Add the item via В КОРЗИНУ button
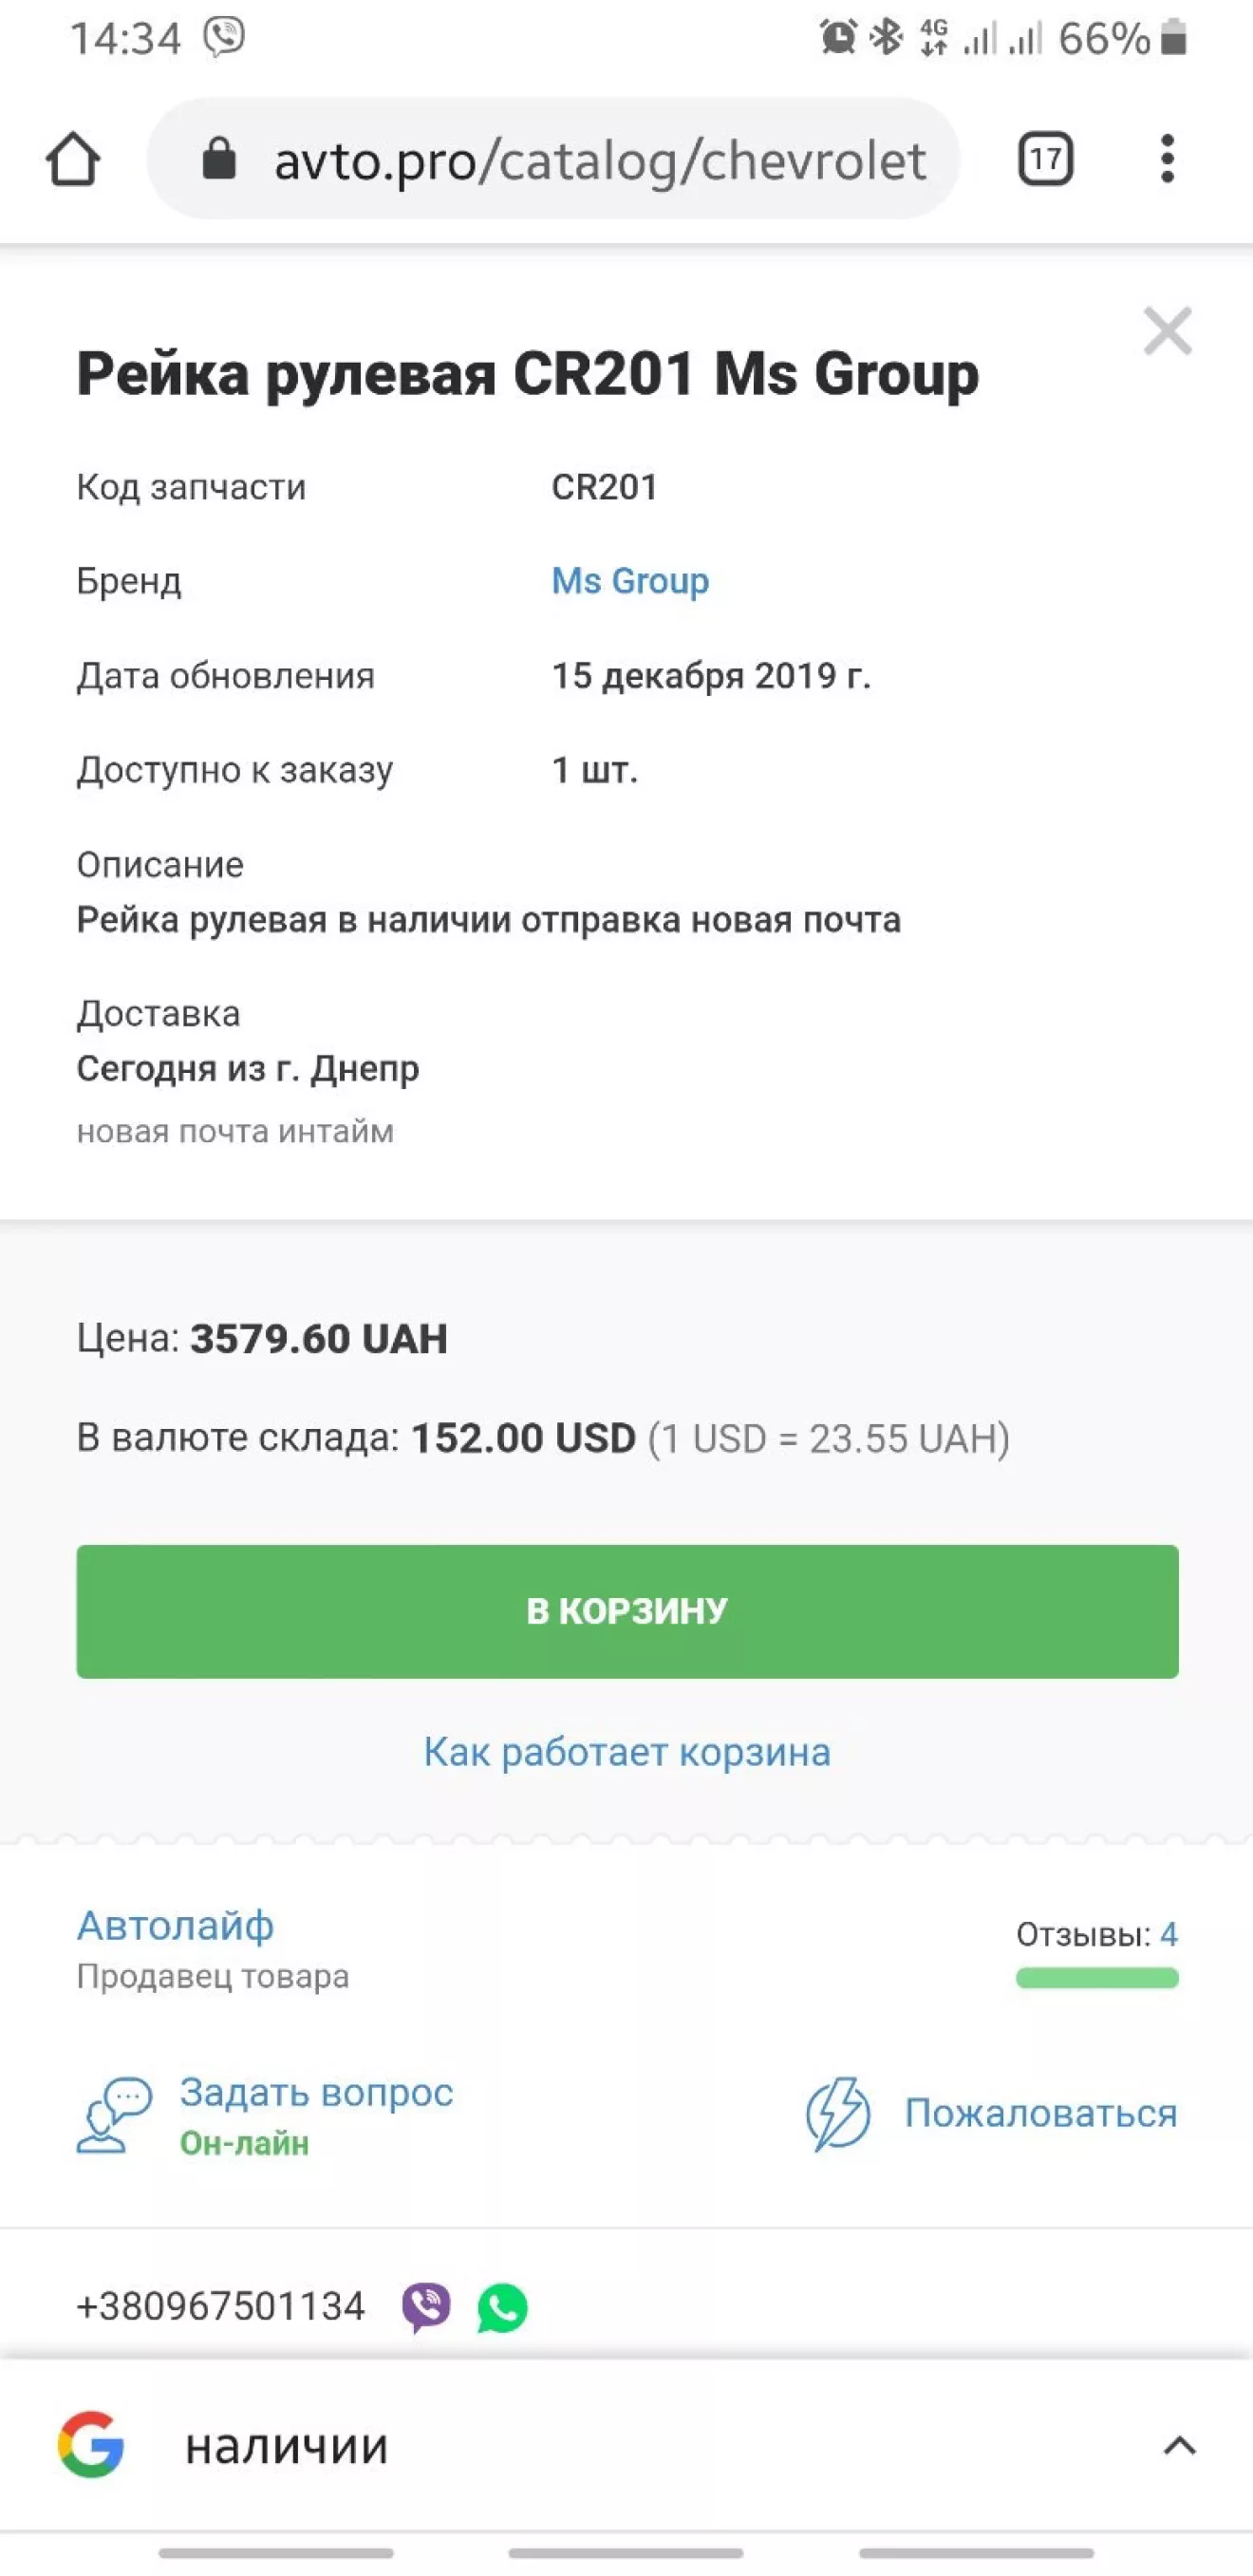Screen dimensions: 1253x2576 click(627, 1611)
